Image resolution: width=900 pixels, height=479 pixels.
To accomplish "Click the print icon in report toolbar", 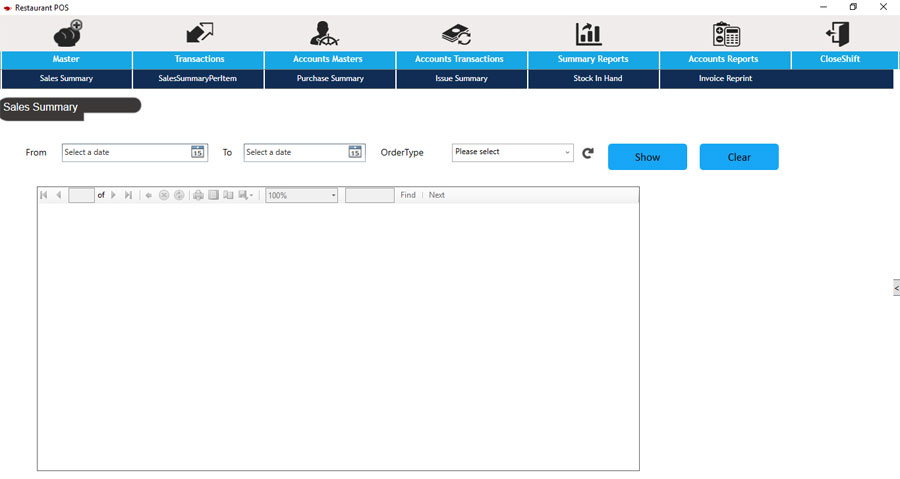I will tap(198, 195).
